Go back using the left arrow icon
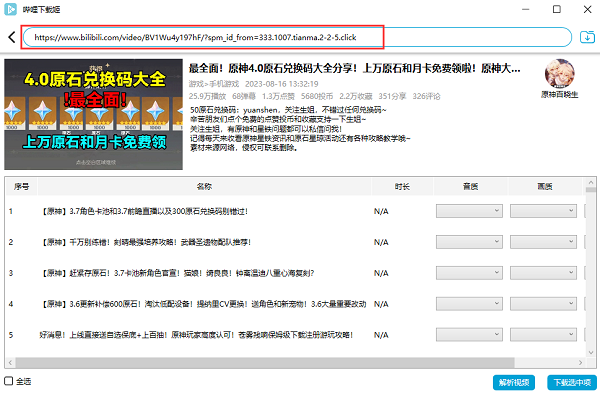This screenshot has height=397, width=600. pos(11,37)
